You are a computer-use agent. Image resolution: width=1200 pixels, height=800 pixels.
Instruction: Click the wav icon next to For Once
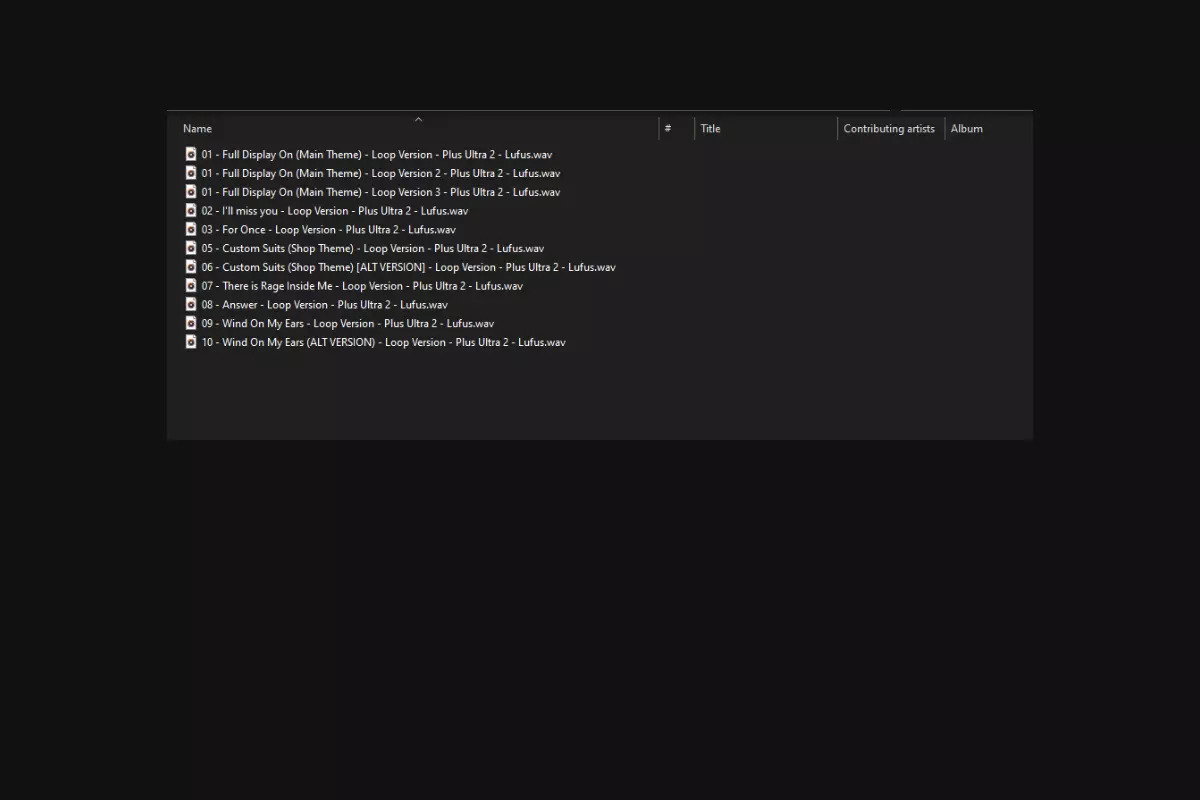click(191, 229)
